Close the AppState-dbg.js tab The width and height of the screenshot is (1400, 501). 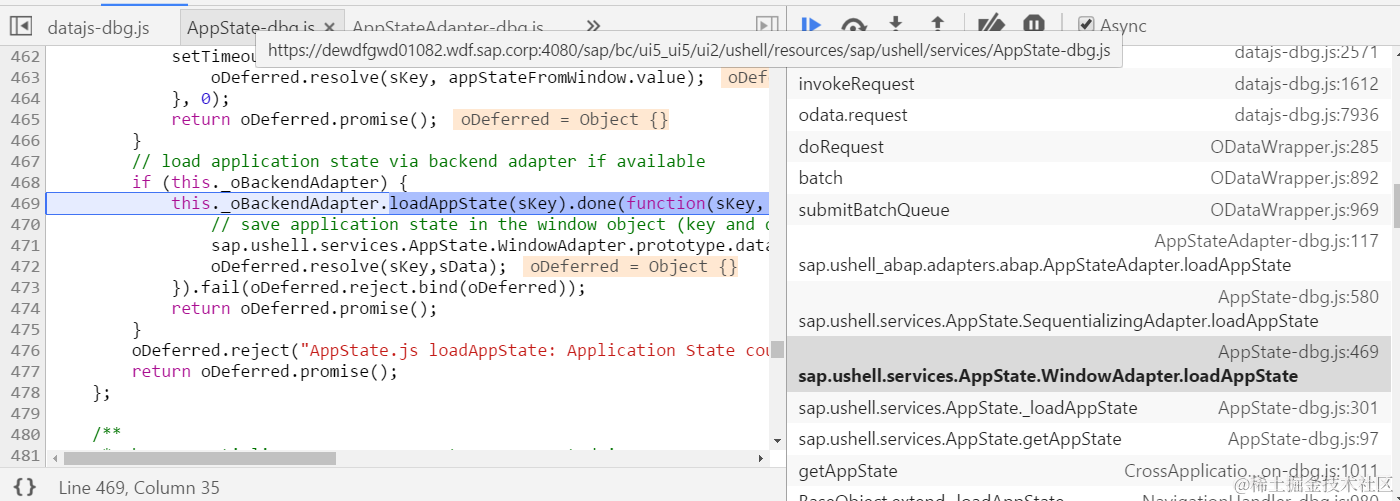point(331,27)
